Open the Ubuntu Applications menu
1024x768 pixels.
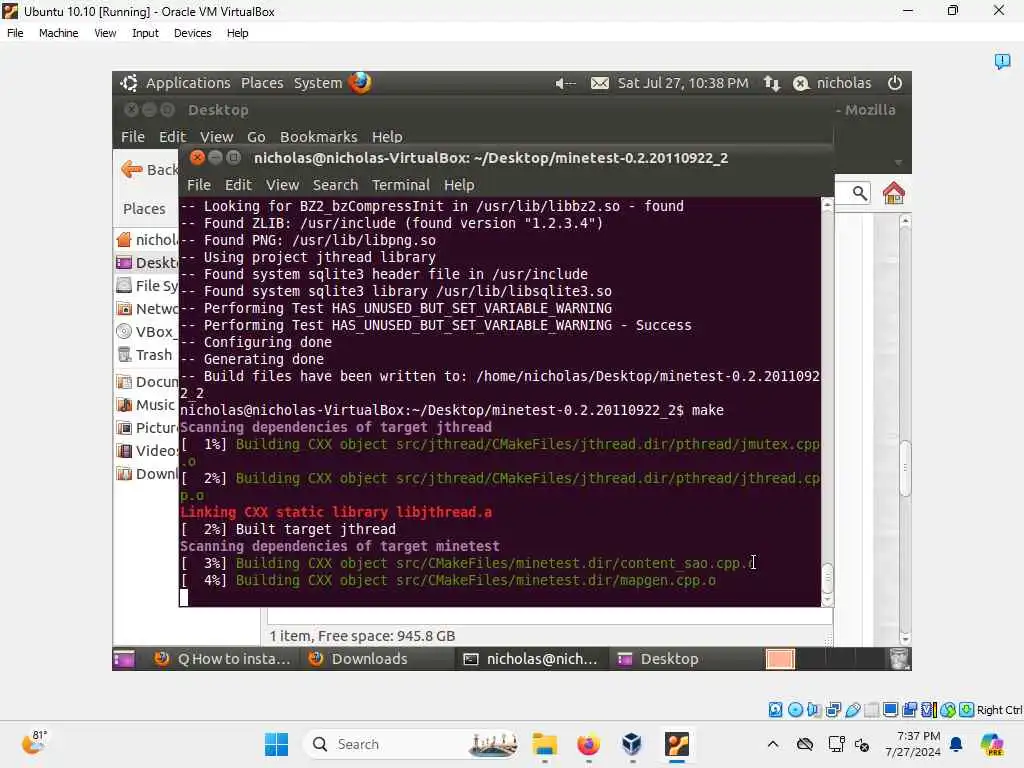coord(187,83)
